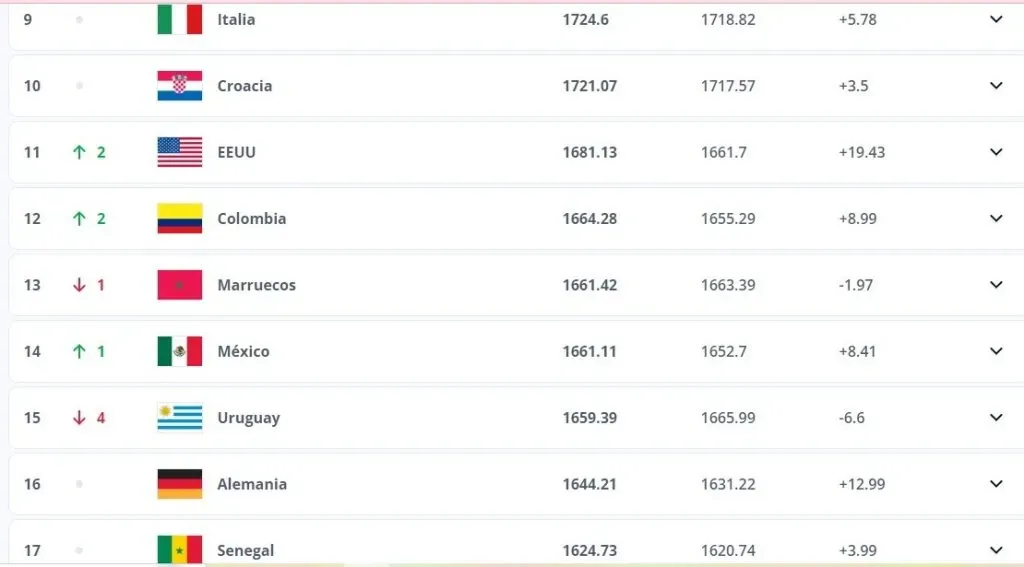
Task: Click the Marruecos flag icon
Action: pos(179,285)
